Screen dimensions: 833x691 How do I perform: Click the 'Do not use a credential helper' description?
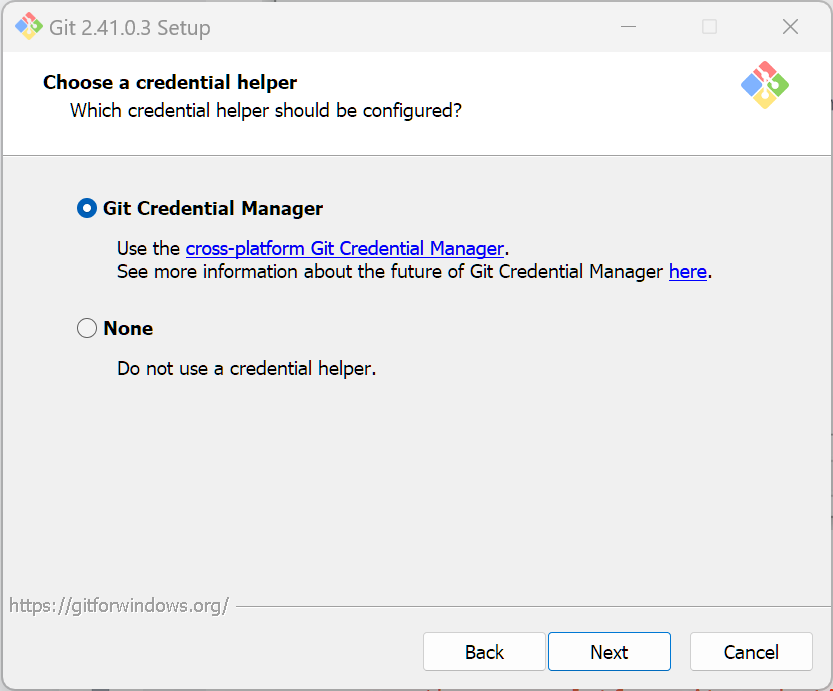coord(246,368)
